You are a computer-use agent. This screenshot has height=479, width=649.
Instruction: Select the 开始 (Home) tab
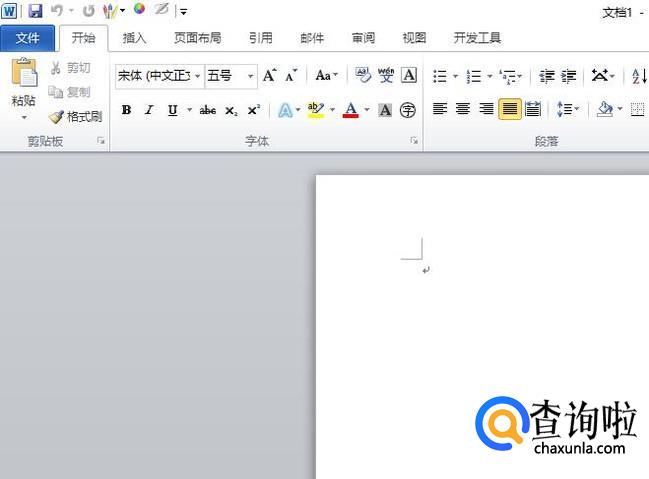click(84, 38)
